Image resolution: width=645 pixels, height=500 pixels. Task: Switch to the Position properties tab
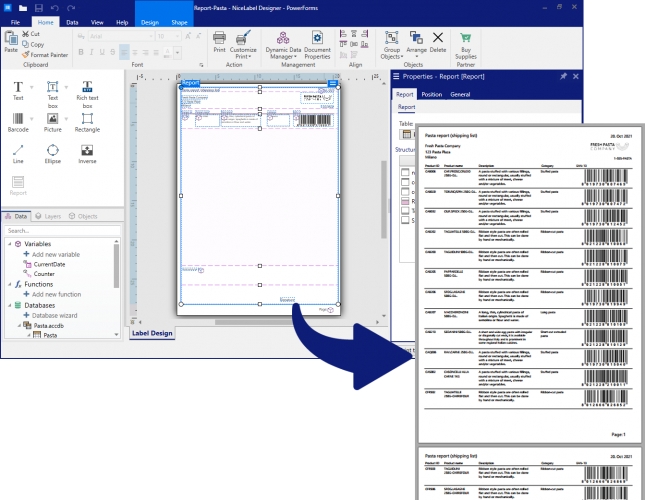431,94
